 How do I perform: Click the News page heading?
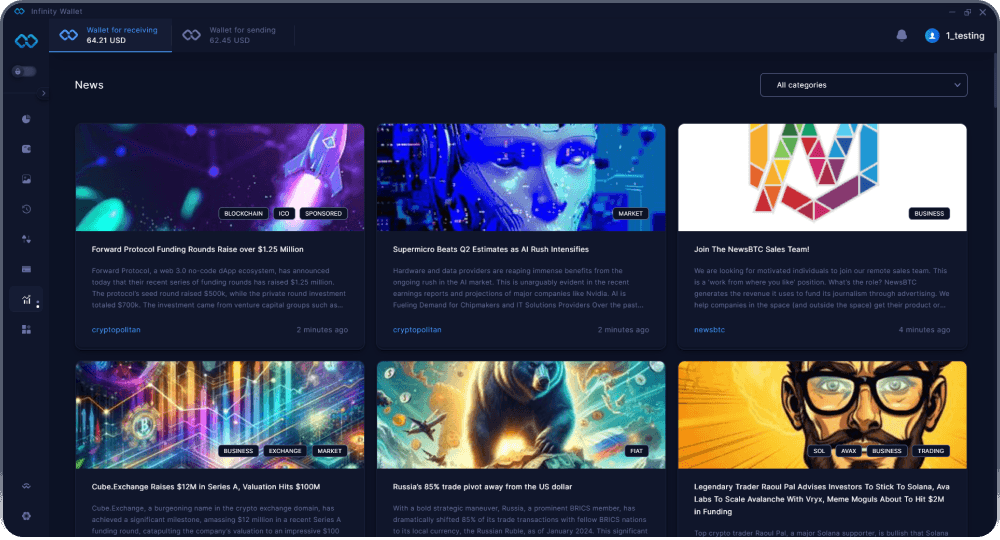point(89,85)
